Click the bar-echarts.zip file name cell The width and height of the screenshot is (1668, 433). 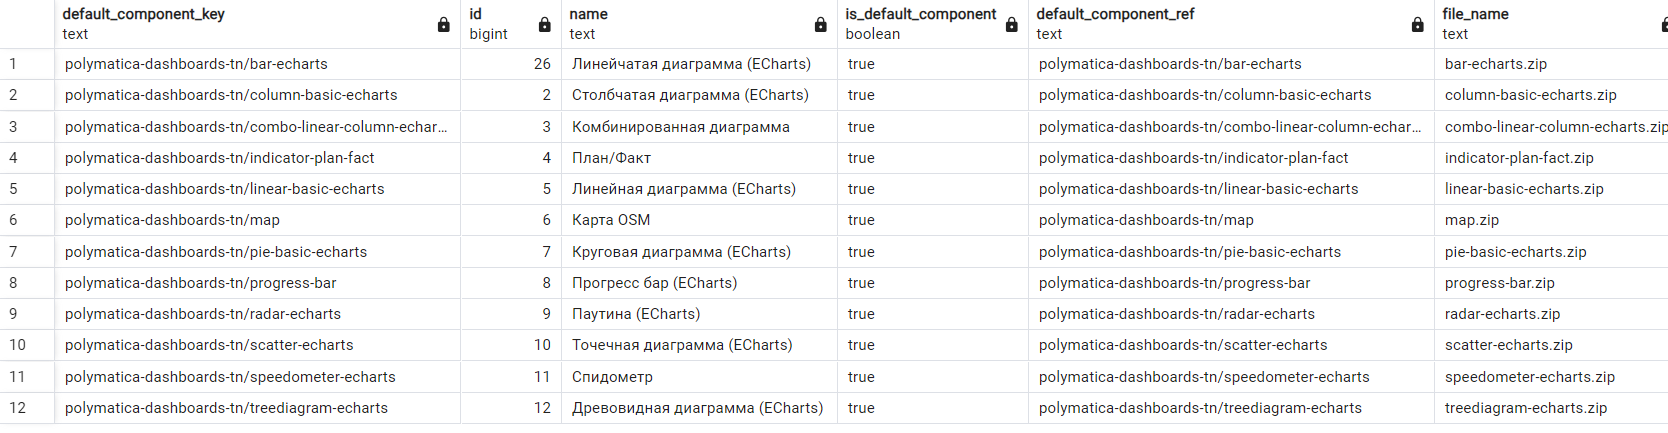1495,64
